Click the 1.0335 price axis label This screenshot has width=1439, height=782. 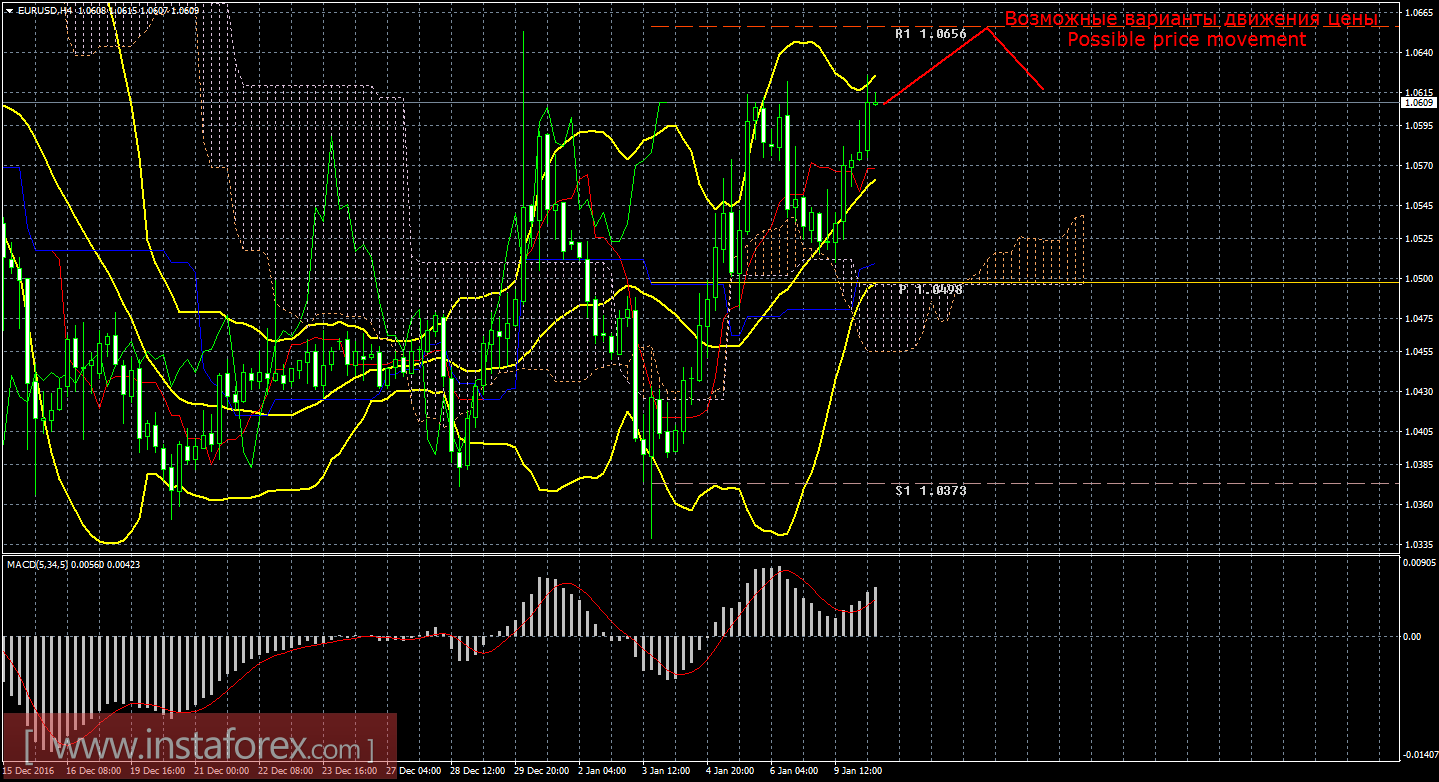pyautogui.click(x=1417, y=545)
